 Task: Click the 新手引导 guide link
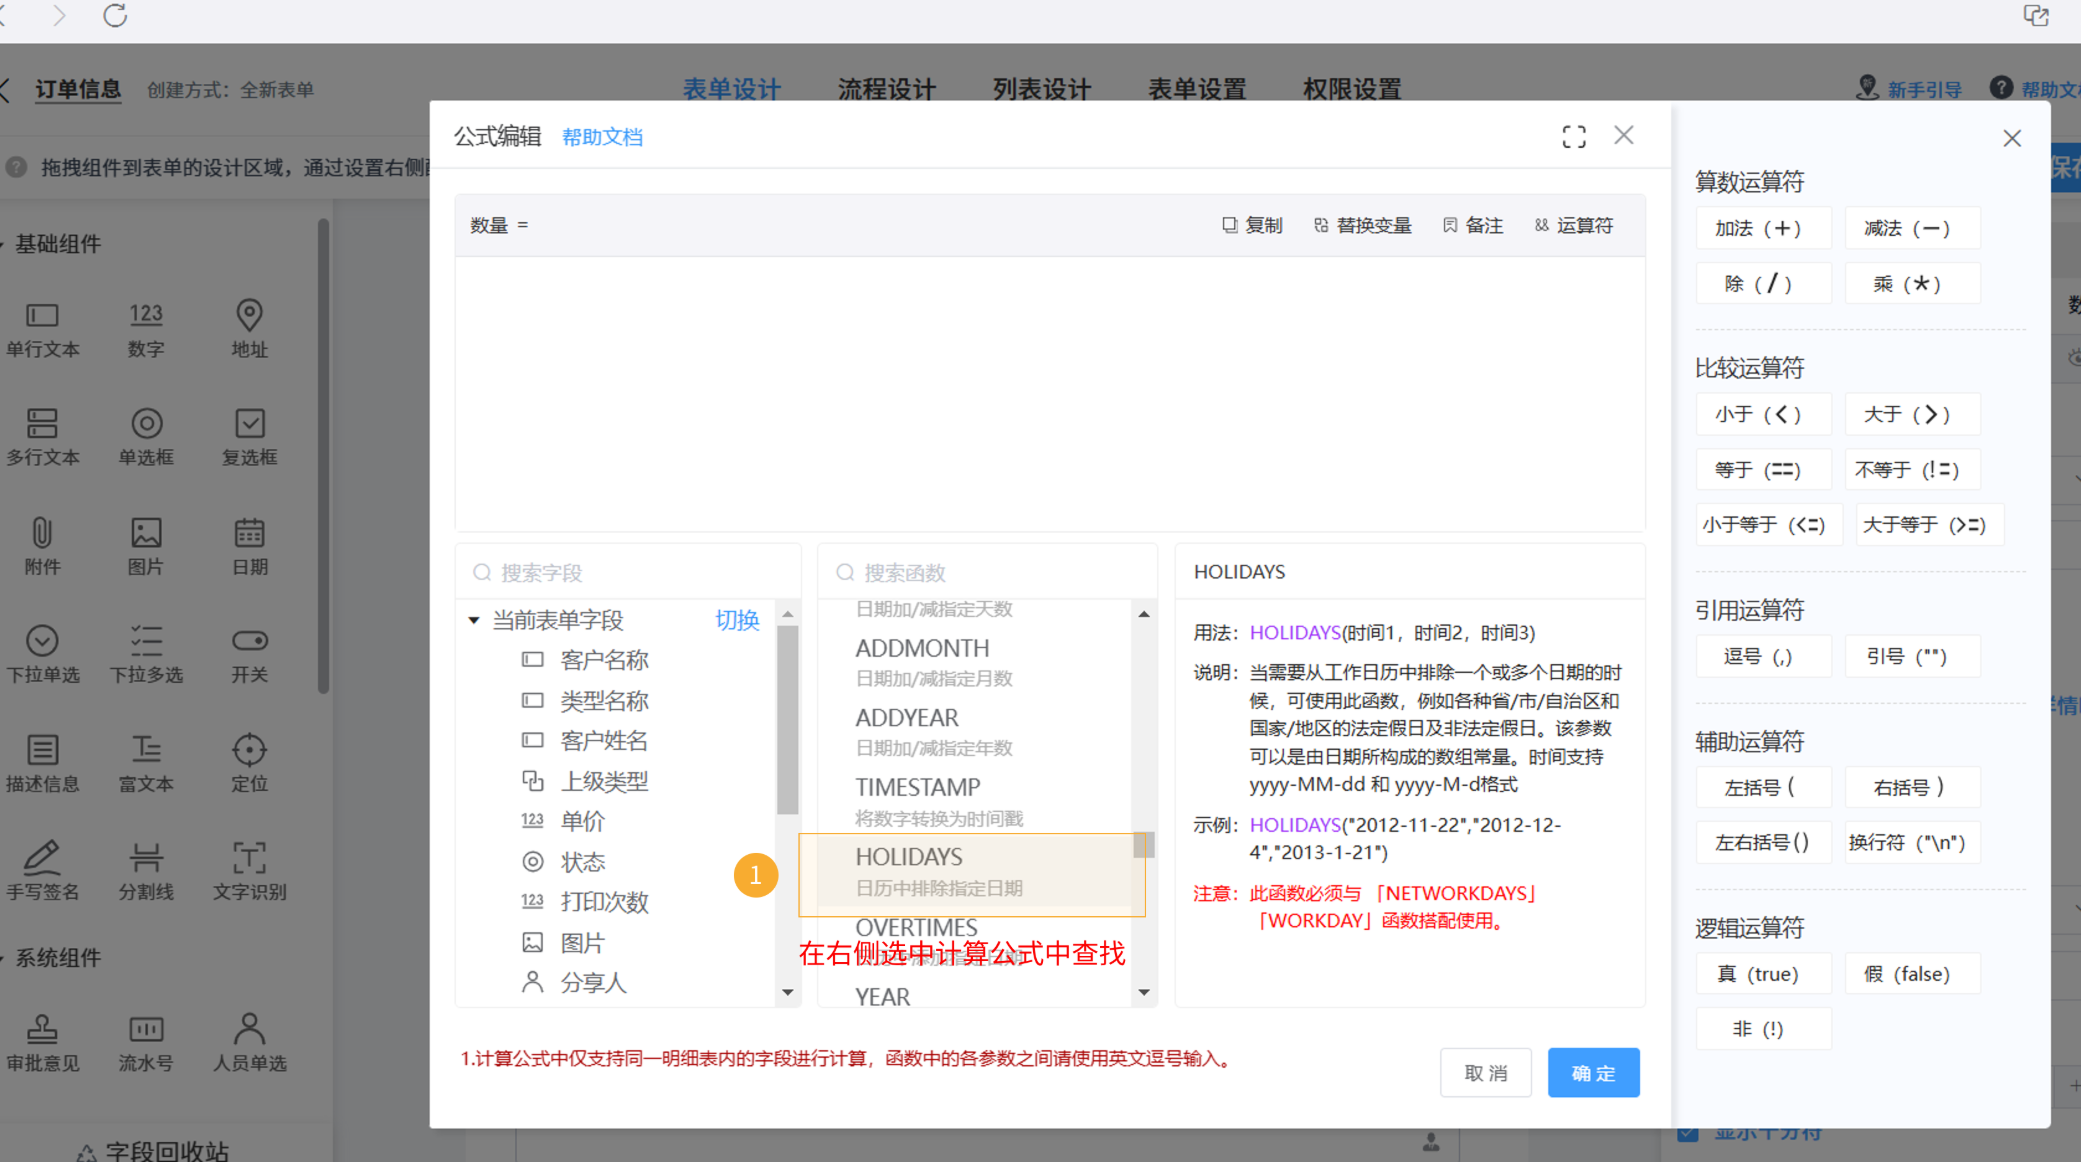(1909, 89)
